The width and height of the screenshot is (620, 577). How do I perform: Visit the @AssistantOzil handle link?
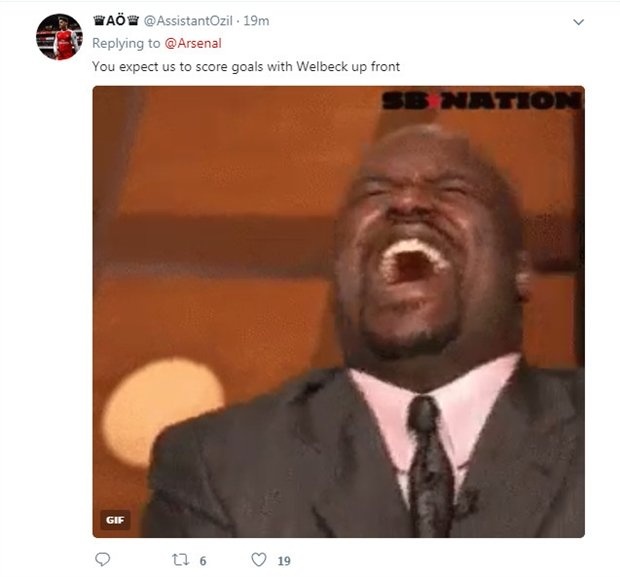click(188, 21)
